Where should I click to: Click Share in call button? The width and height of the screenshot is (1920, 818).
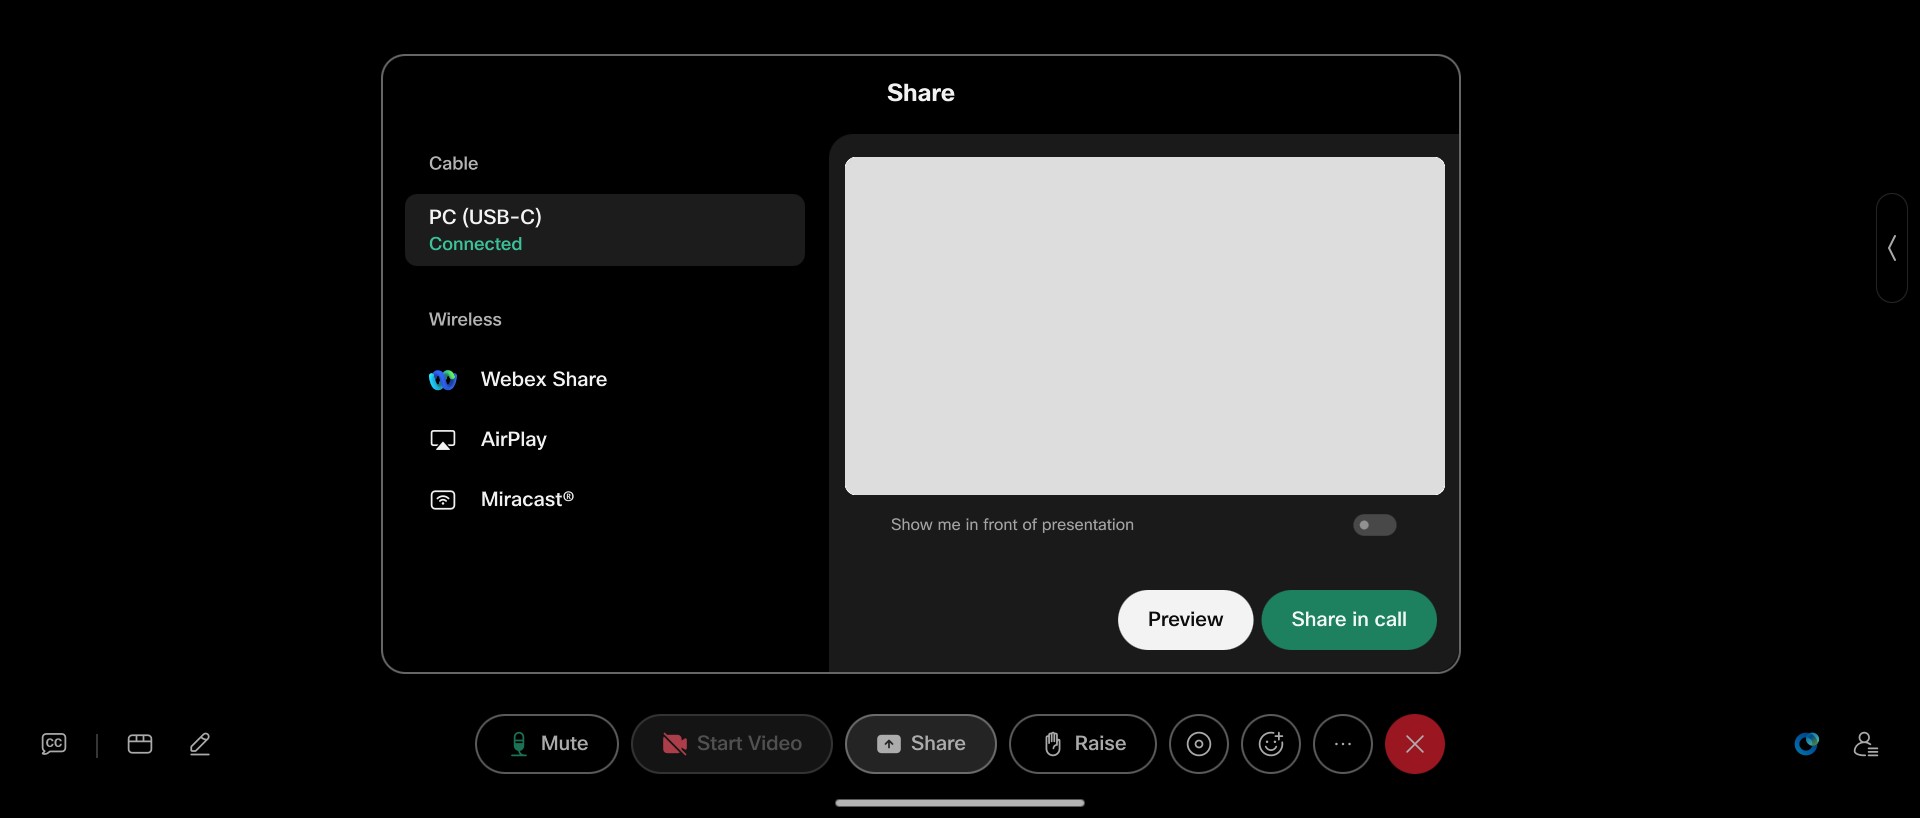point(1349,620)
